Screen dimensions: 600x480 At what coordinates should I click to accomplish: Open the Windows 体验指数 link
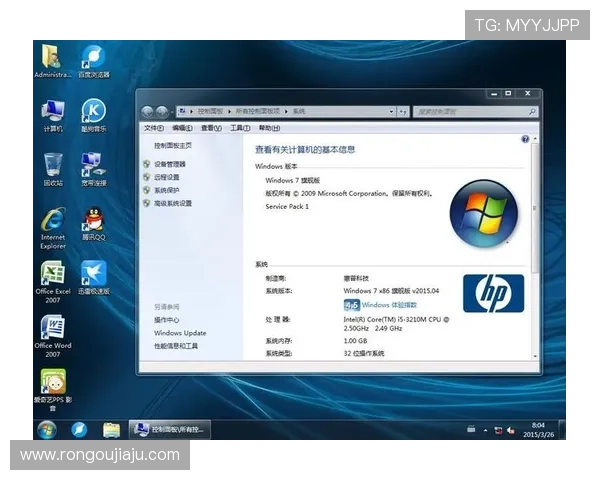click(389, 304)
